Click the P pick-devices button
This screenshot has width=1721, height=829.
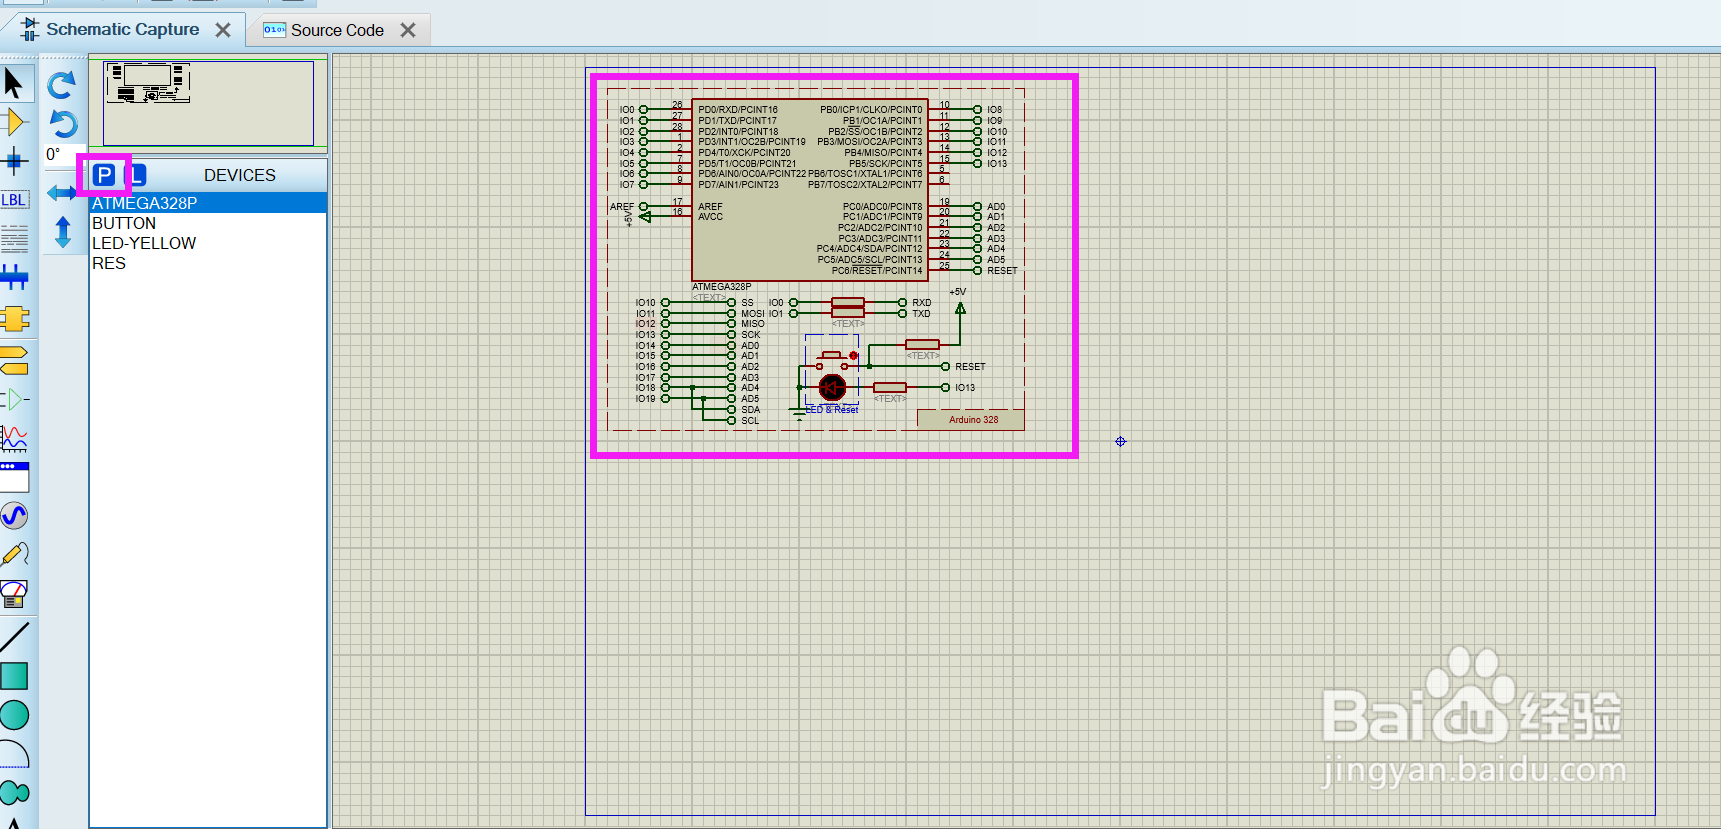point(104,176)
